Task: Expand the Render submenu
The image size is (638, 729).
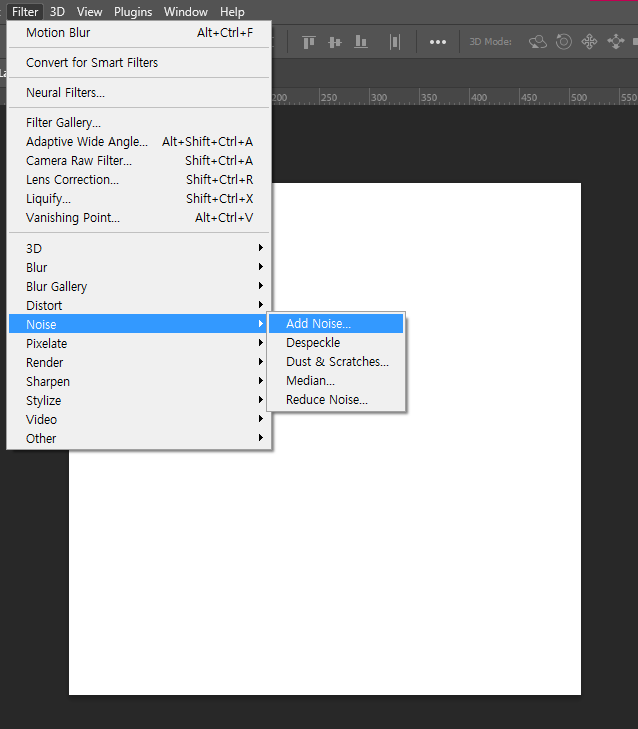Action: (139, 362)
